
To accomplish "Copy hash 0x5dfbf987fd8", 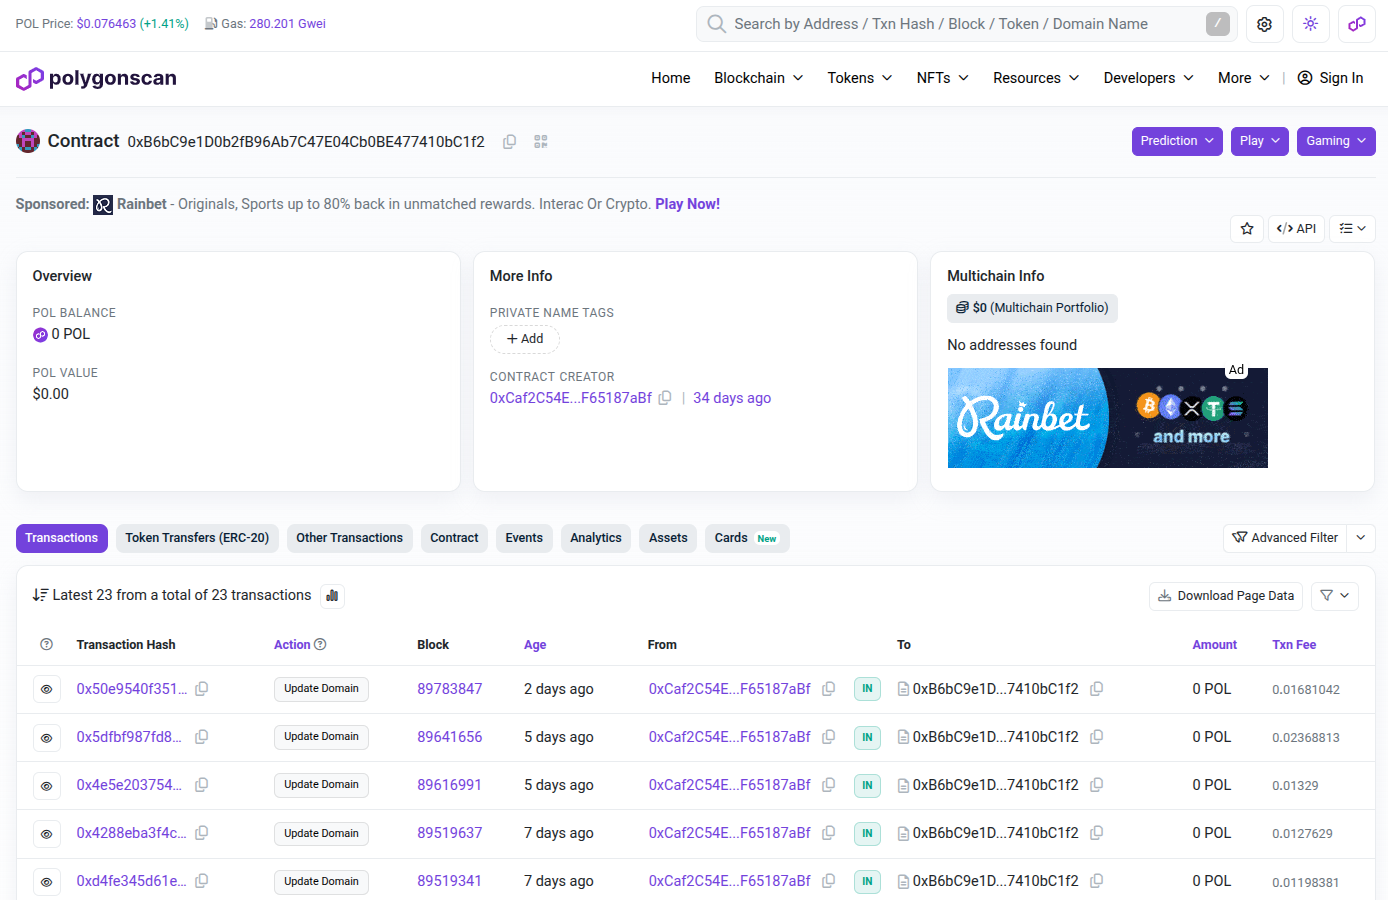I will pos(202,737).
